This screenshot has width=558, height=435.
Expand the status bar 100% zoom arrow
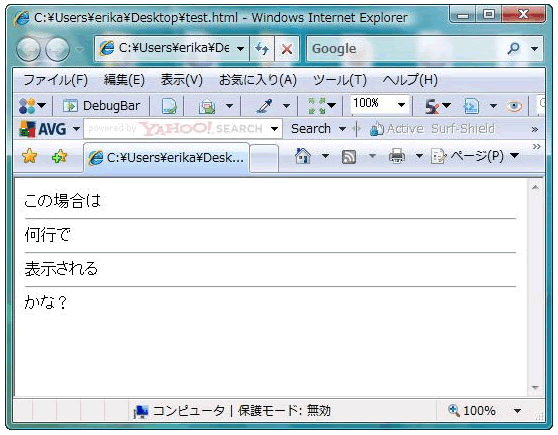pyautogui.click(x=517, y=411)
